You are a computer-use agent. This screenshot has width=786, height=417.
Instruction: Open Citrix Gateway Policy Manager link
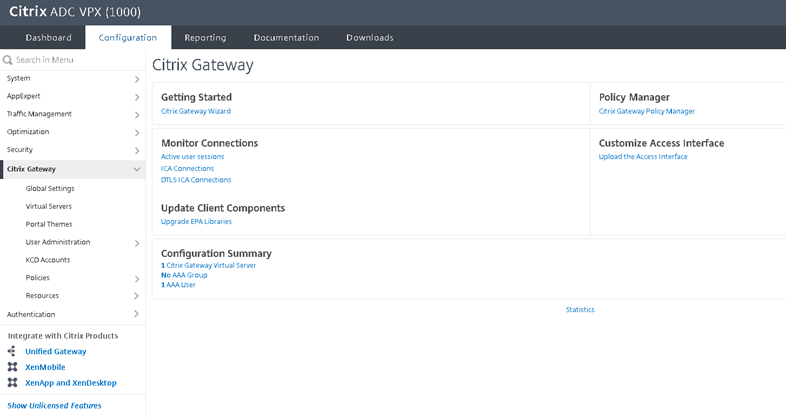[x=646, y=111]
